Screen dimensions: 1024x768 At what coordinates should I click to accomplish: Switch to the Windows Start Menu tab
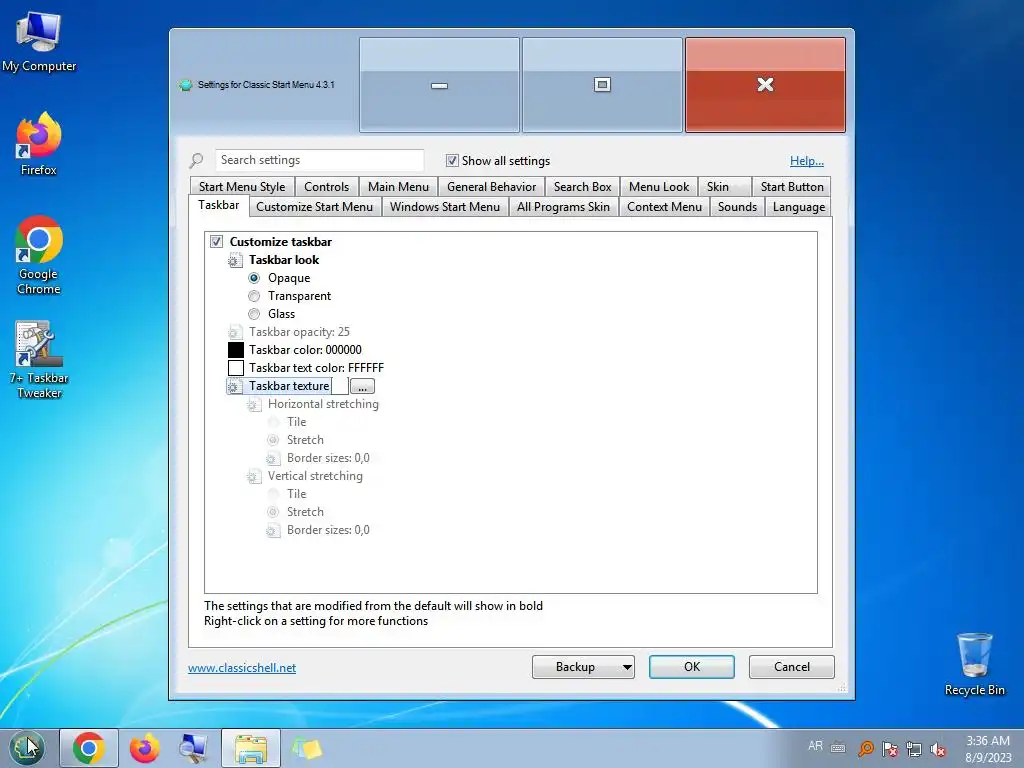pyautogui.click(x=445, y=207)
